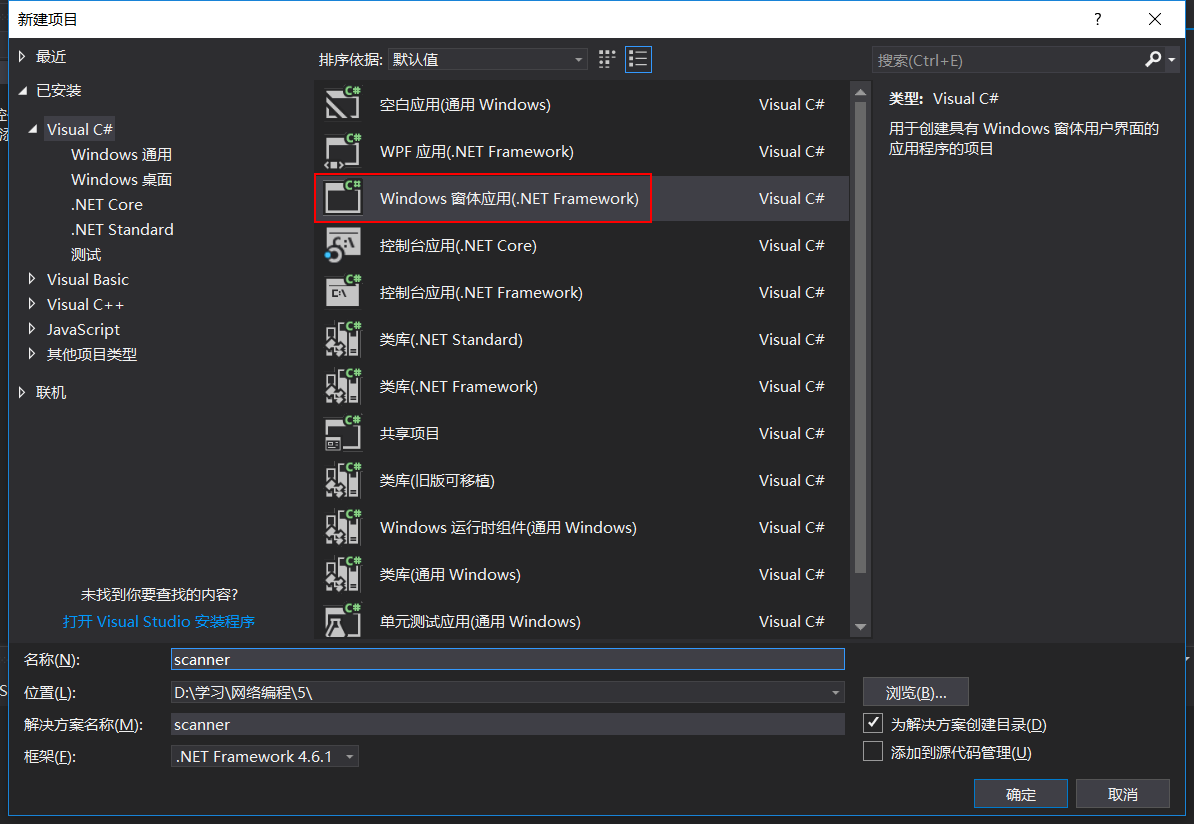Select 类库(旧版可移植) template text
Viewport: 1194px width, 824px height.
(x=437, y=481)
